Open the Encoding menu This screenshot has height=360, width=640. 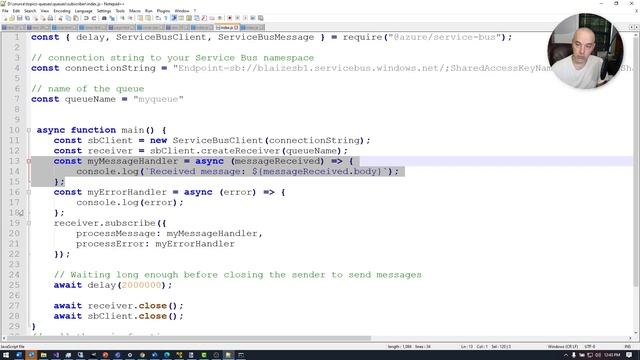[x=62, y=11]
